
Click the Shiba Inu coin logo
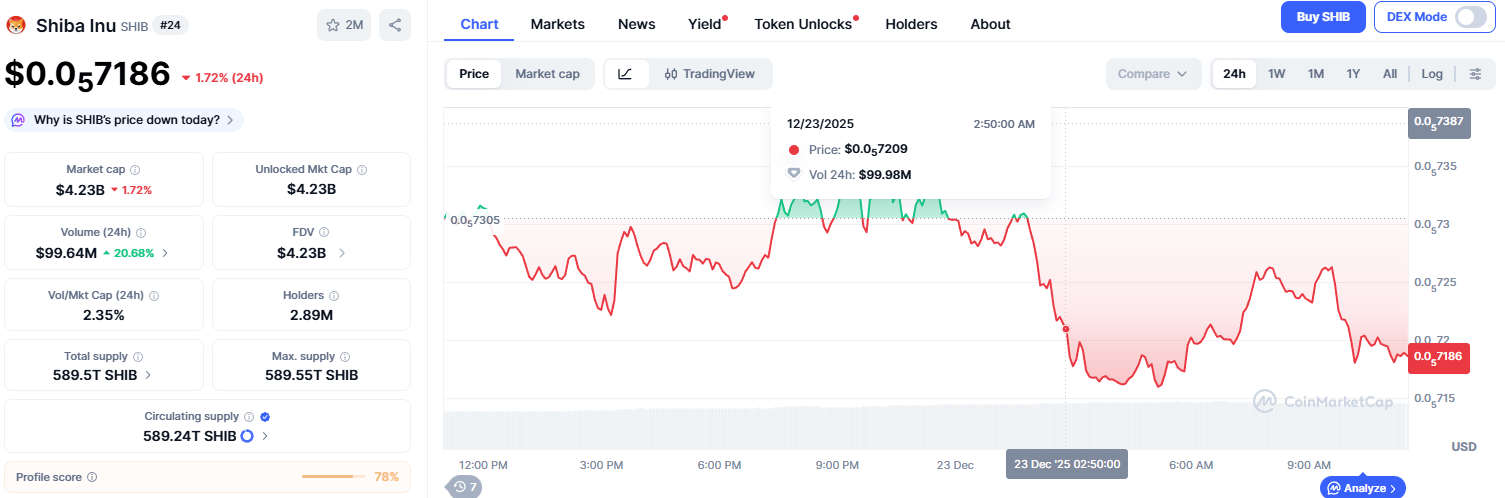point(15,25)
